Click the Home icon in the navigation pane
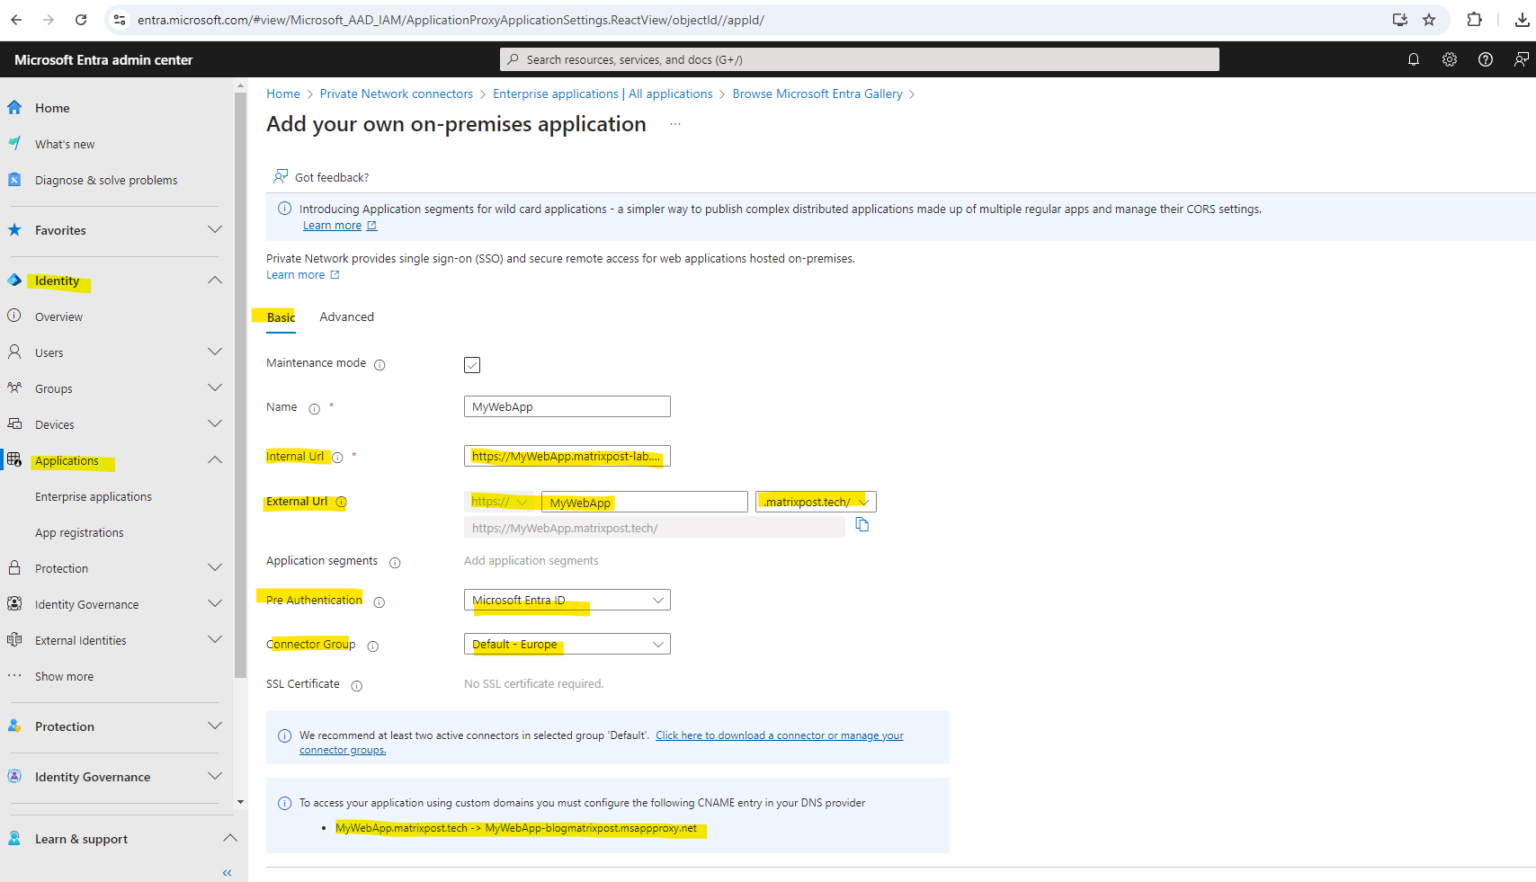 click(x=13, y=107)
